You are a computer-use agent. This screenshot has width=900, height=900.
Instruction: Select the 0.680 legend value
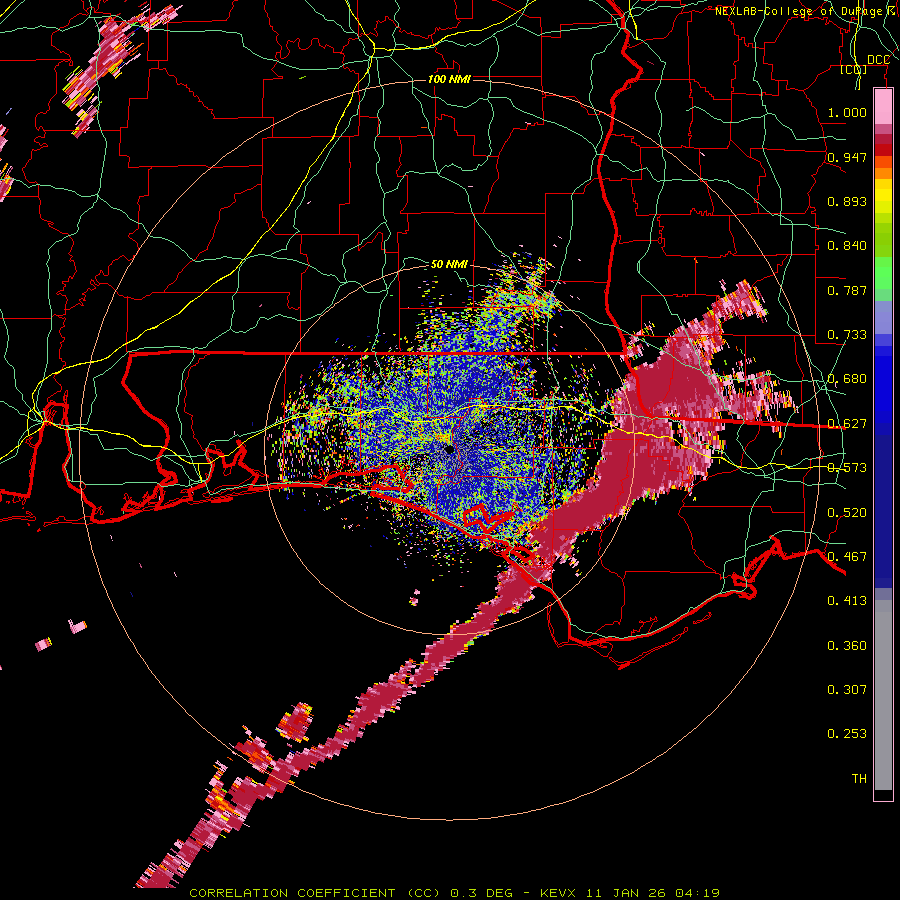point(847,379)
